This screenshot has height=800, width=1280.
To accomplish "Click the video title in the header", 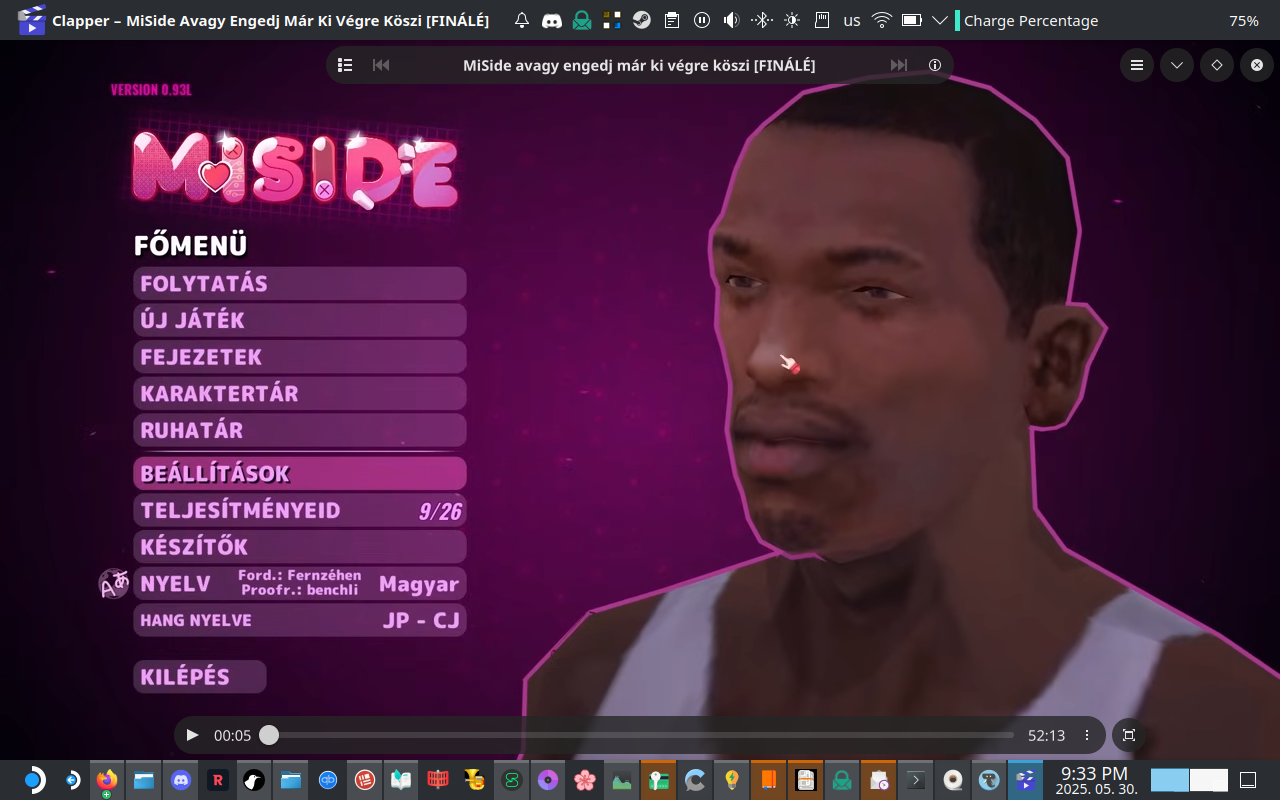I will (639, 65).
